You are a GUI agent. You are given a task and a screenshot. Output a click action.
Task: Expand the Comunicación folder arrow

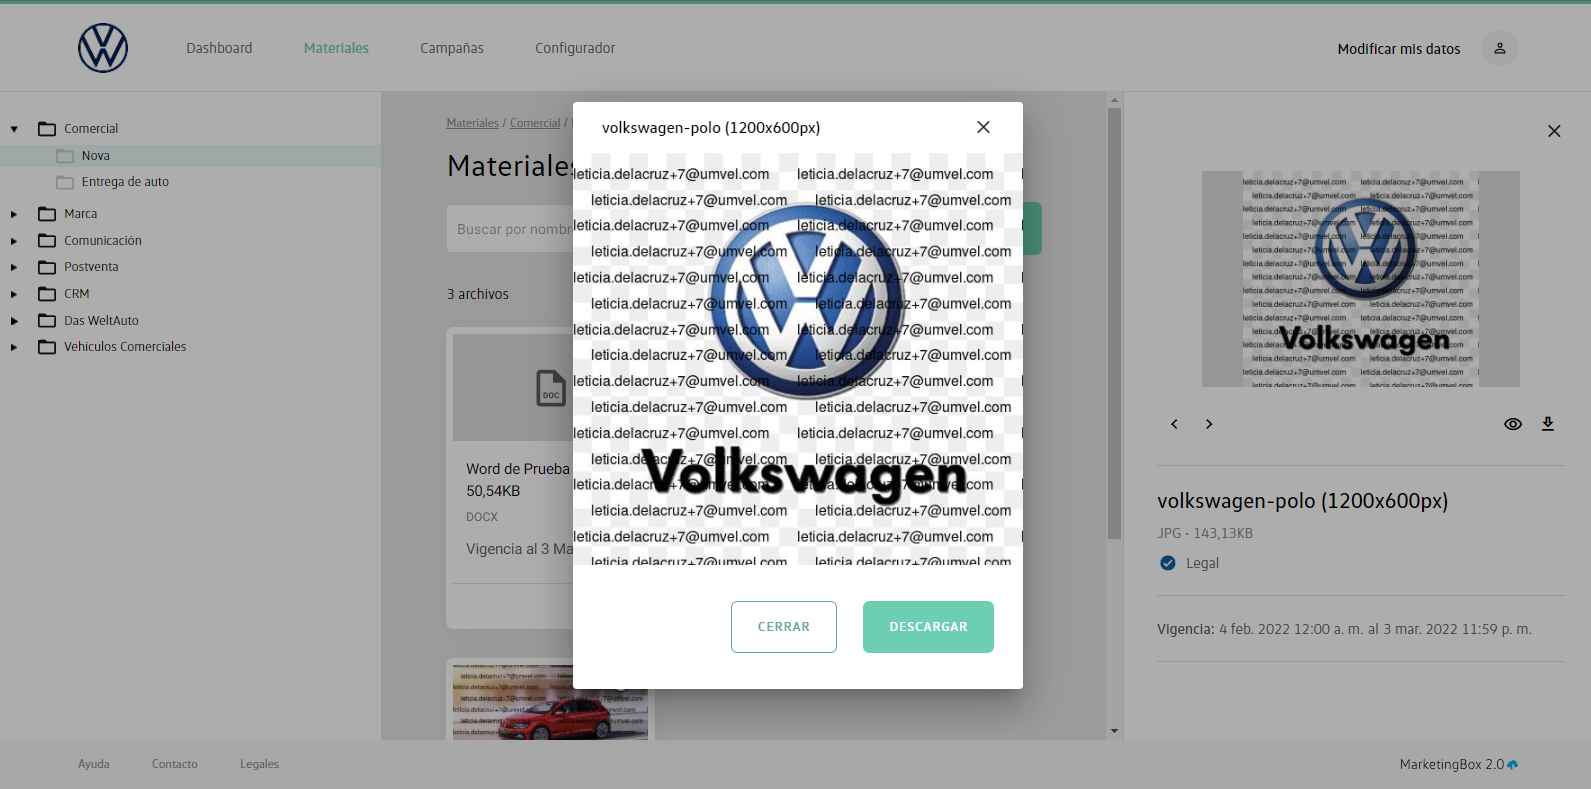point(14,241)
